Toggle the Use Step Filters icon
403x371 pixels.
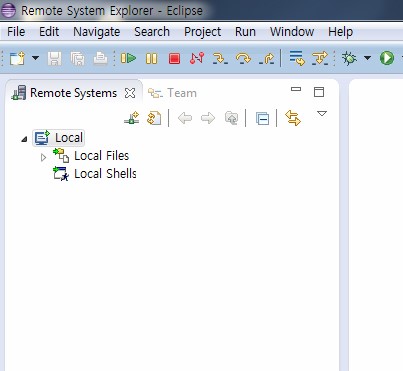(x=320, y=58)
